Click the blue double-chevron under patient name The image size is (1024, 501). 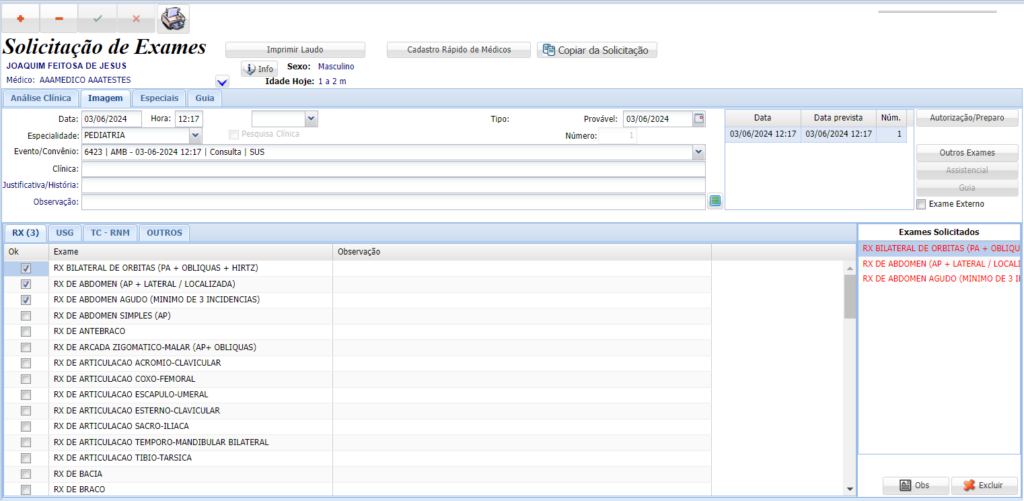point(222,82)
